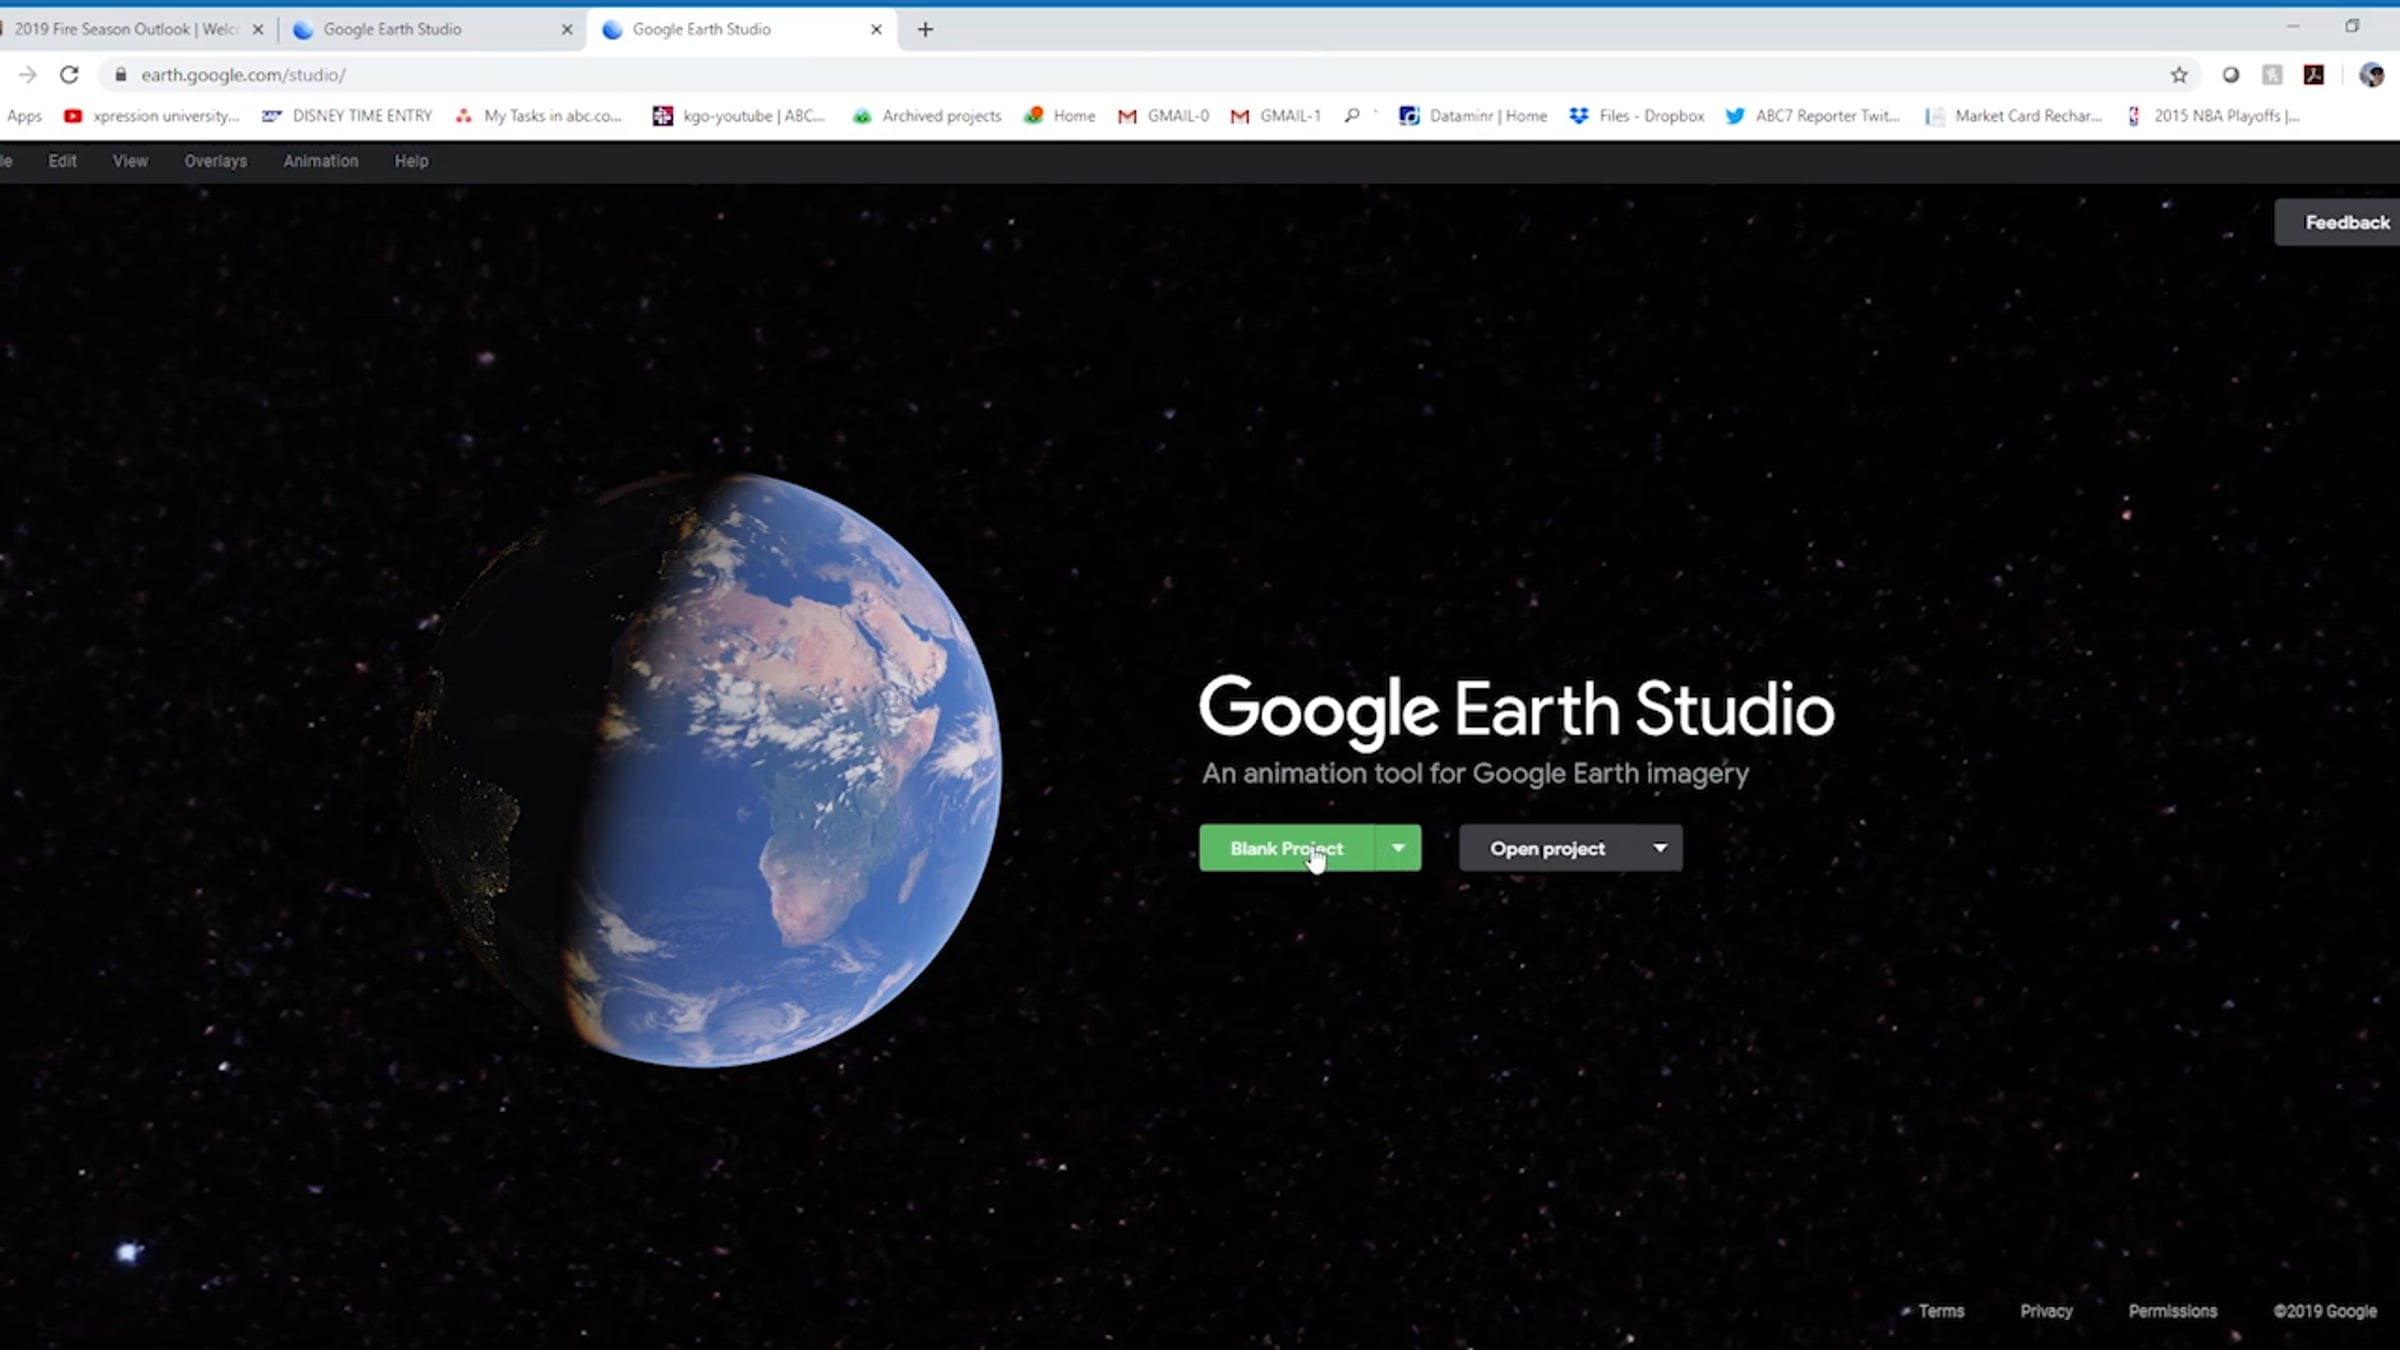Expand the Open project dropdown arrow
This screenshot has height=1350, width=2400.
point(1660,848)
